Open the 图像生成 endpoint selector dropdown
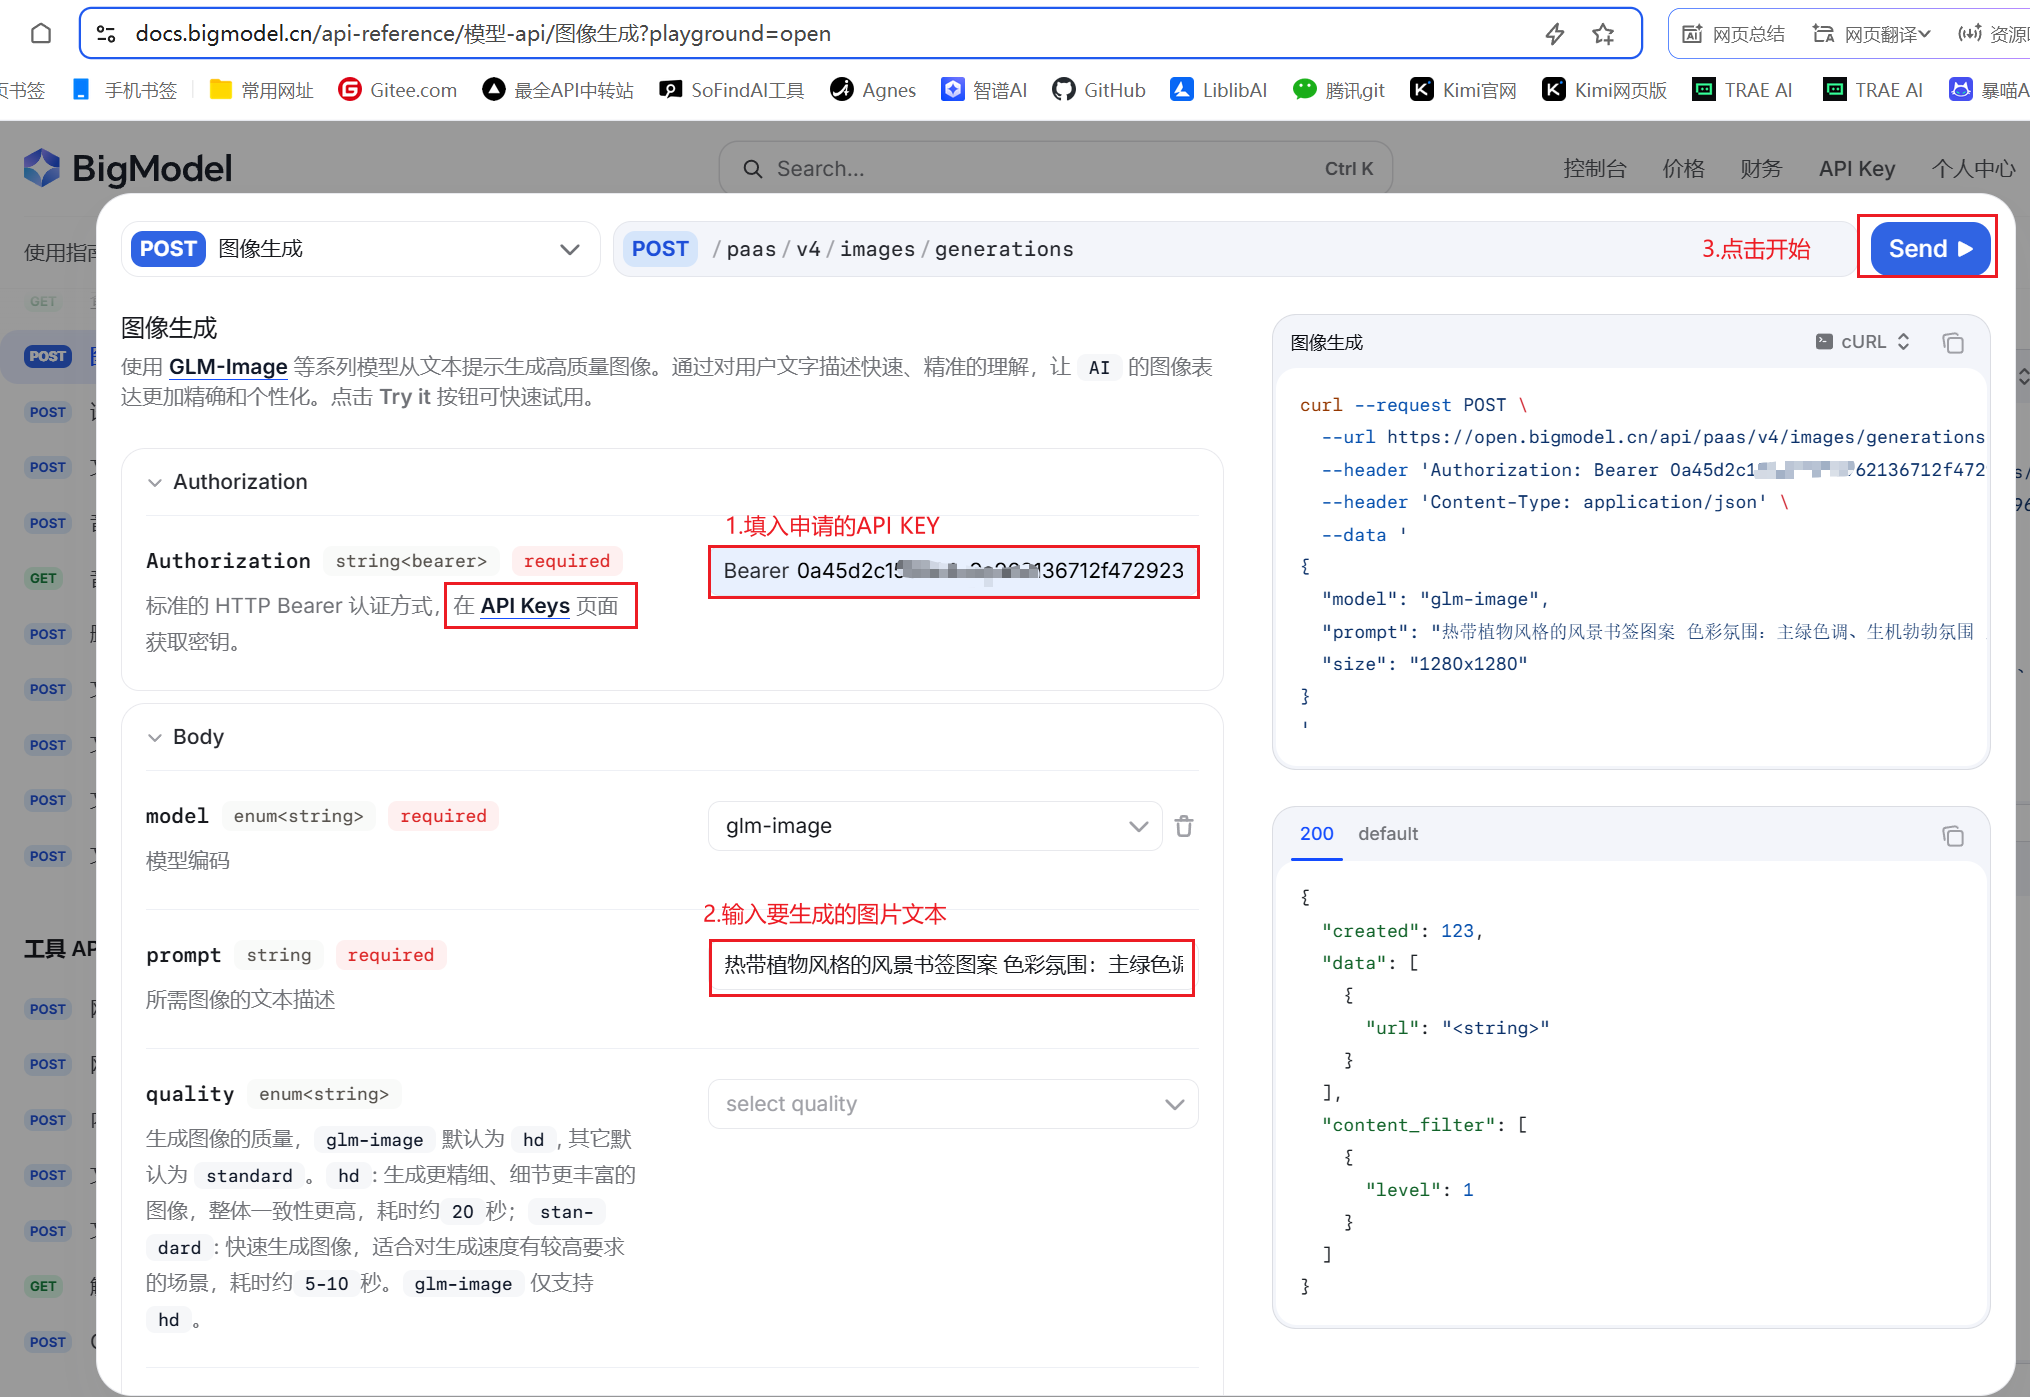Viewport: 2030px width, 1397px height. [x=360, y=249]
